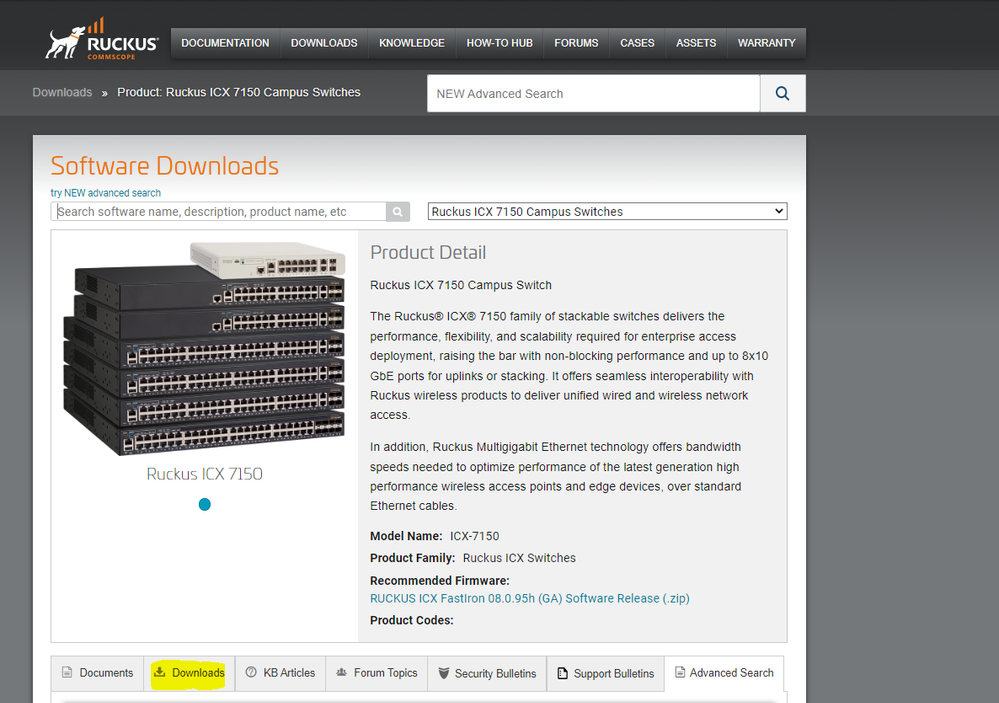Show the Forum Topics tab
The height and width of the screenshot is (703, 999).
[x=377, y=673]
